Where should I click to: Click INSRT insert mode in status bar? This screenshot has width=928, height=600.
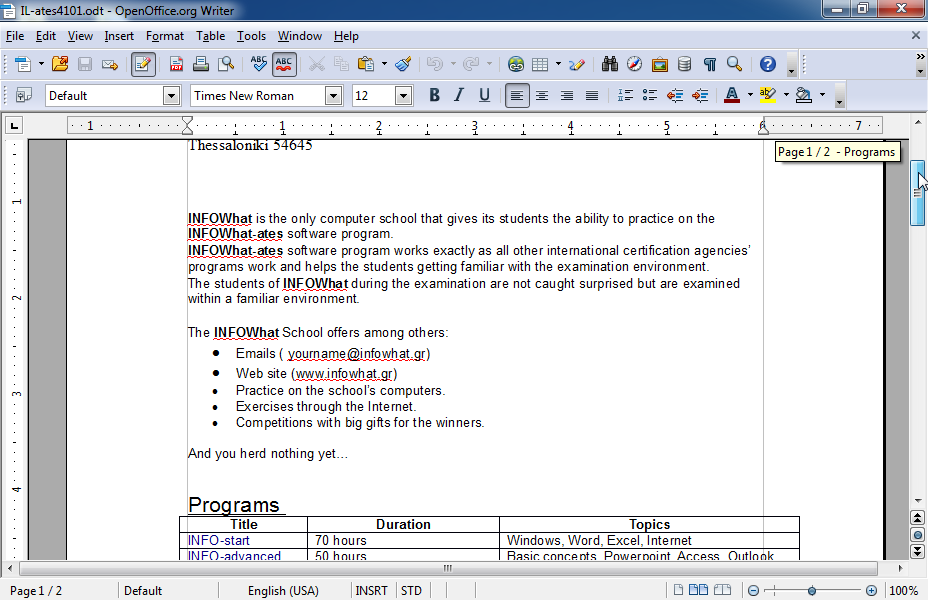371,591
